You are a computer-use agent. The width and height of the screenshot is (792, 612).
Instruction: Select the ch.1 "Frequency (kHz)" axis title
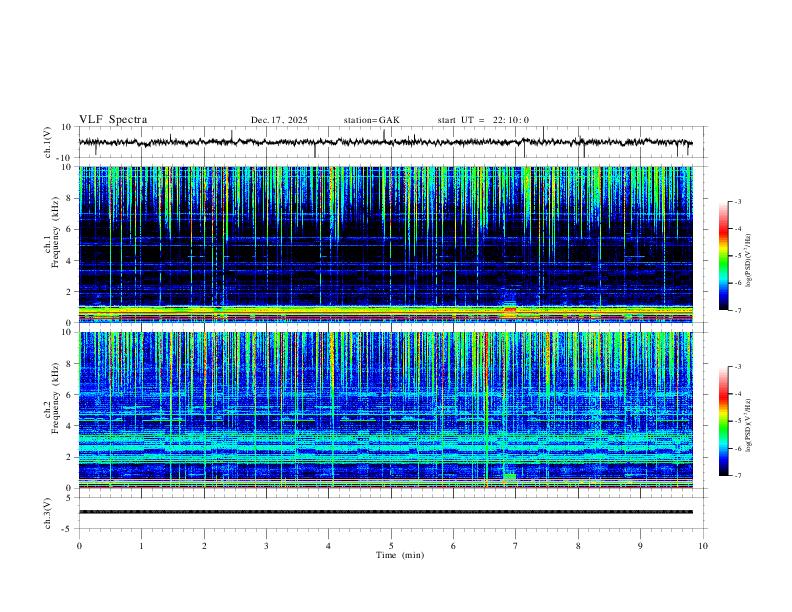point(55,231)
